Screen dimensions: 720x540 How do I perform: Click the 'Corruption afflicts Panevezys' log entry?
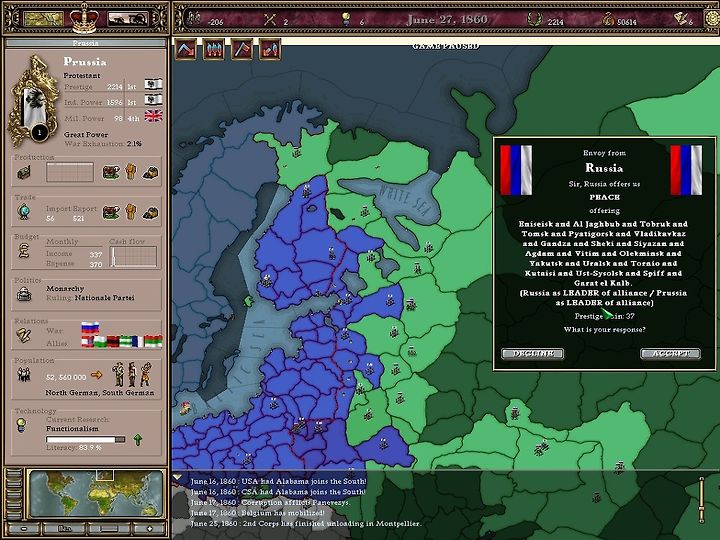[x=270, y=502]
